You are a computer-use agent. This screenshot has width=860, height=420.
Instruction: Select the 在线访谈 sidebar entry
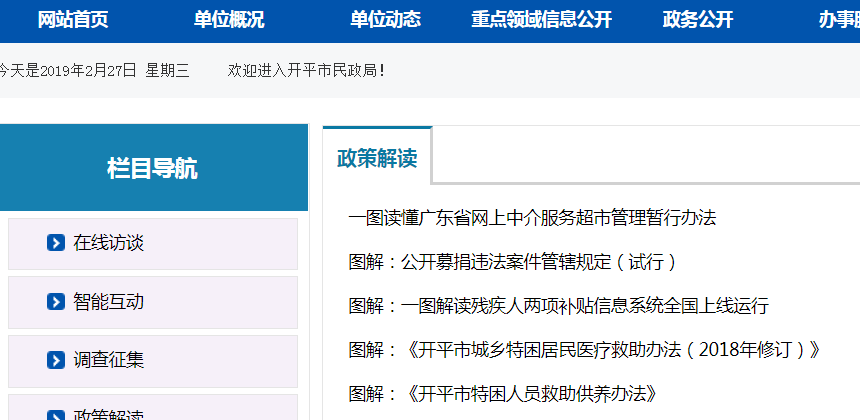point(109,243)
